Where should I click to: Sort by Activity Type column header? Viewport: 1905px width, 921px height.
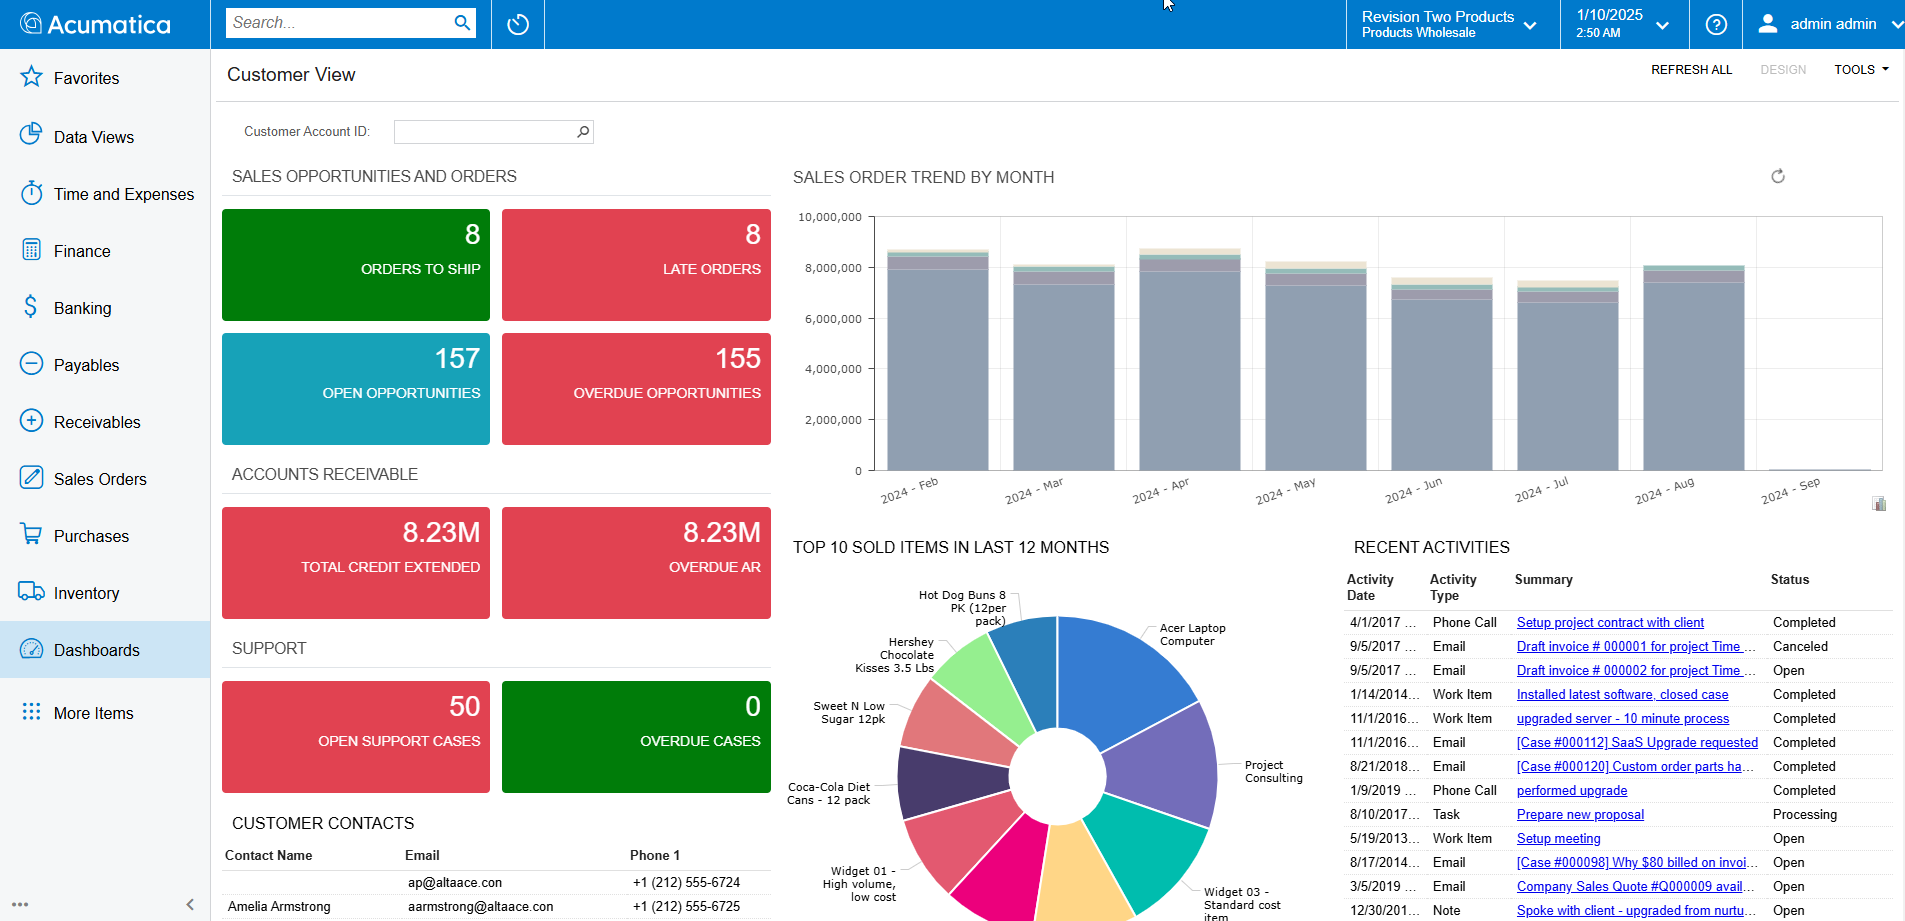[1452, 587]
